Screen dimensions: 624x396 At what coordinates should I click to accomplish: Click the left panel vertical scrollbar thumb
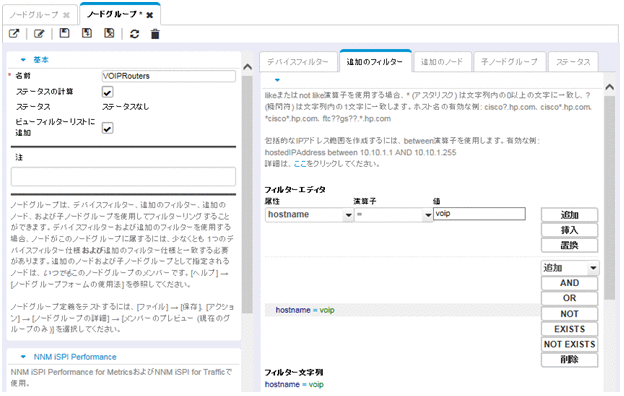[x=247, y=194]
